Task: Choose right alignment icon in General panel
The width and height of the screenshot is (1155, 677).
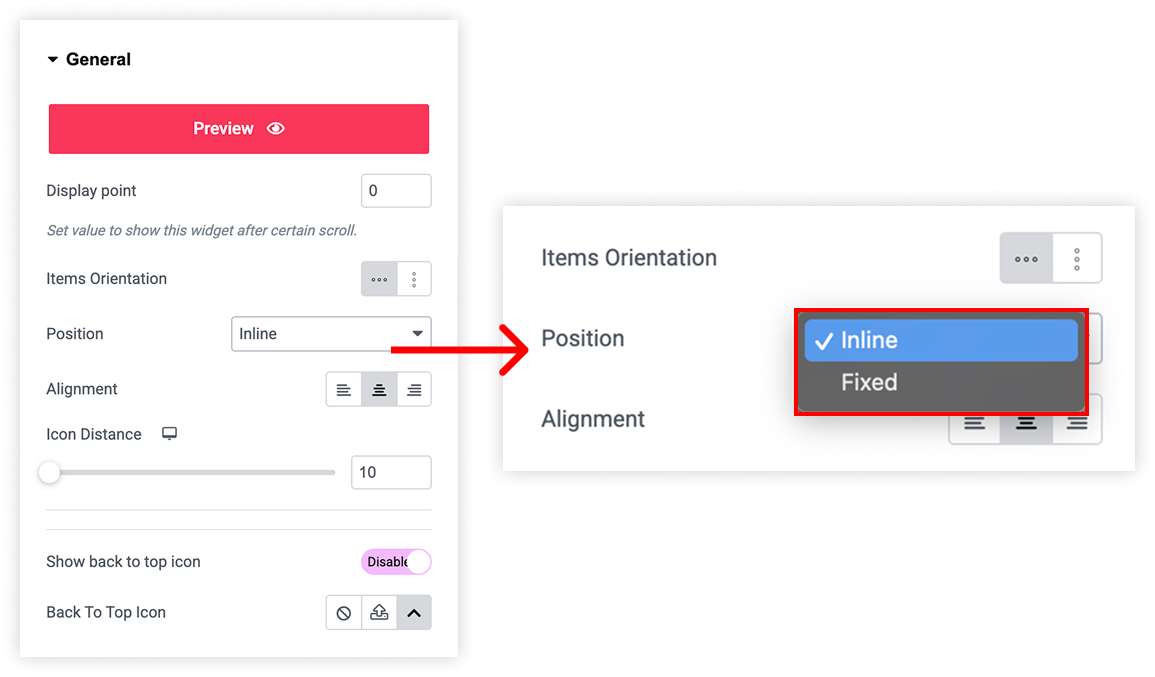Action: click(x=414, y=390)
